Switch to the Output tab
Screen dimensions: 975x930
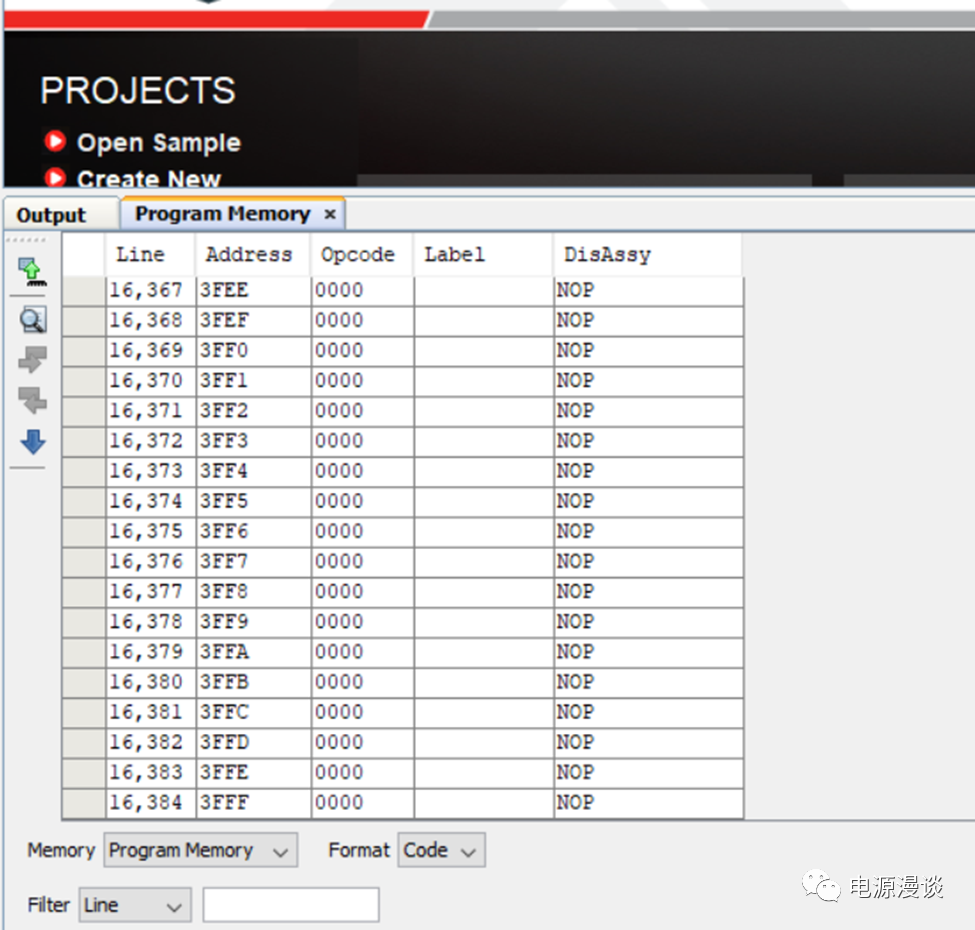(52, 215)
